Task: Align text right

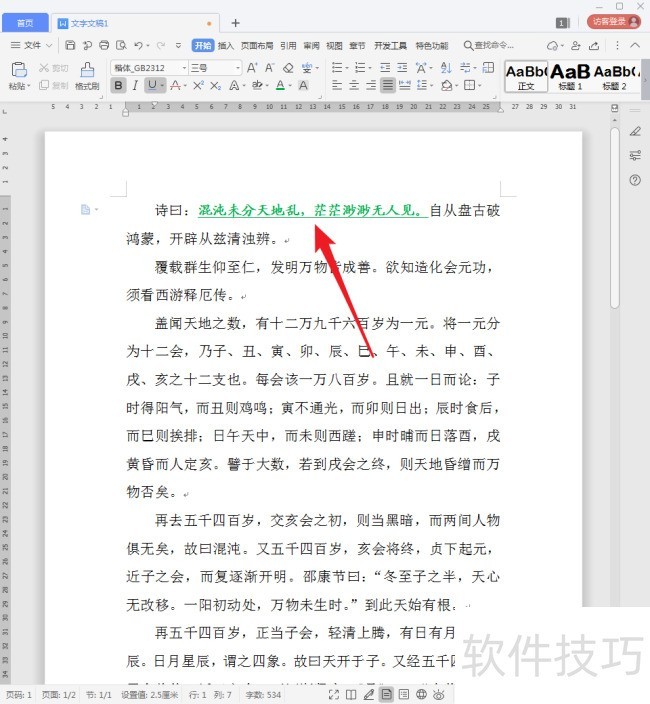Action: pyautogui.click(x=371, y=85)
